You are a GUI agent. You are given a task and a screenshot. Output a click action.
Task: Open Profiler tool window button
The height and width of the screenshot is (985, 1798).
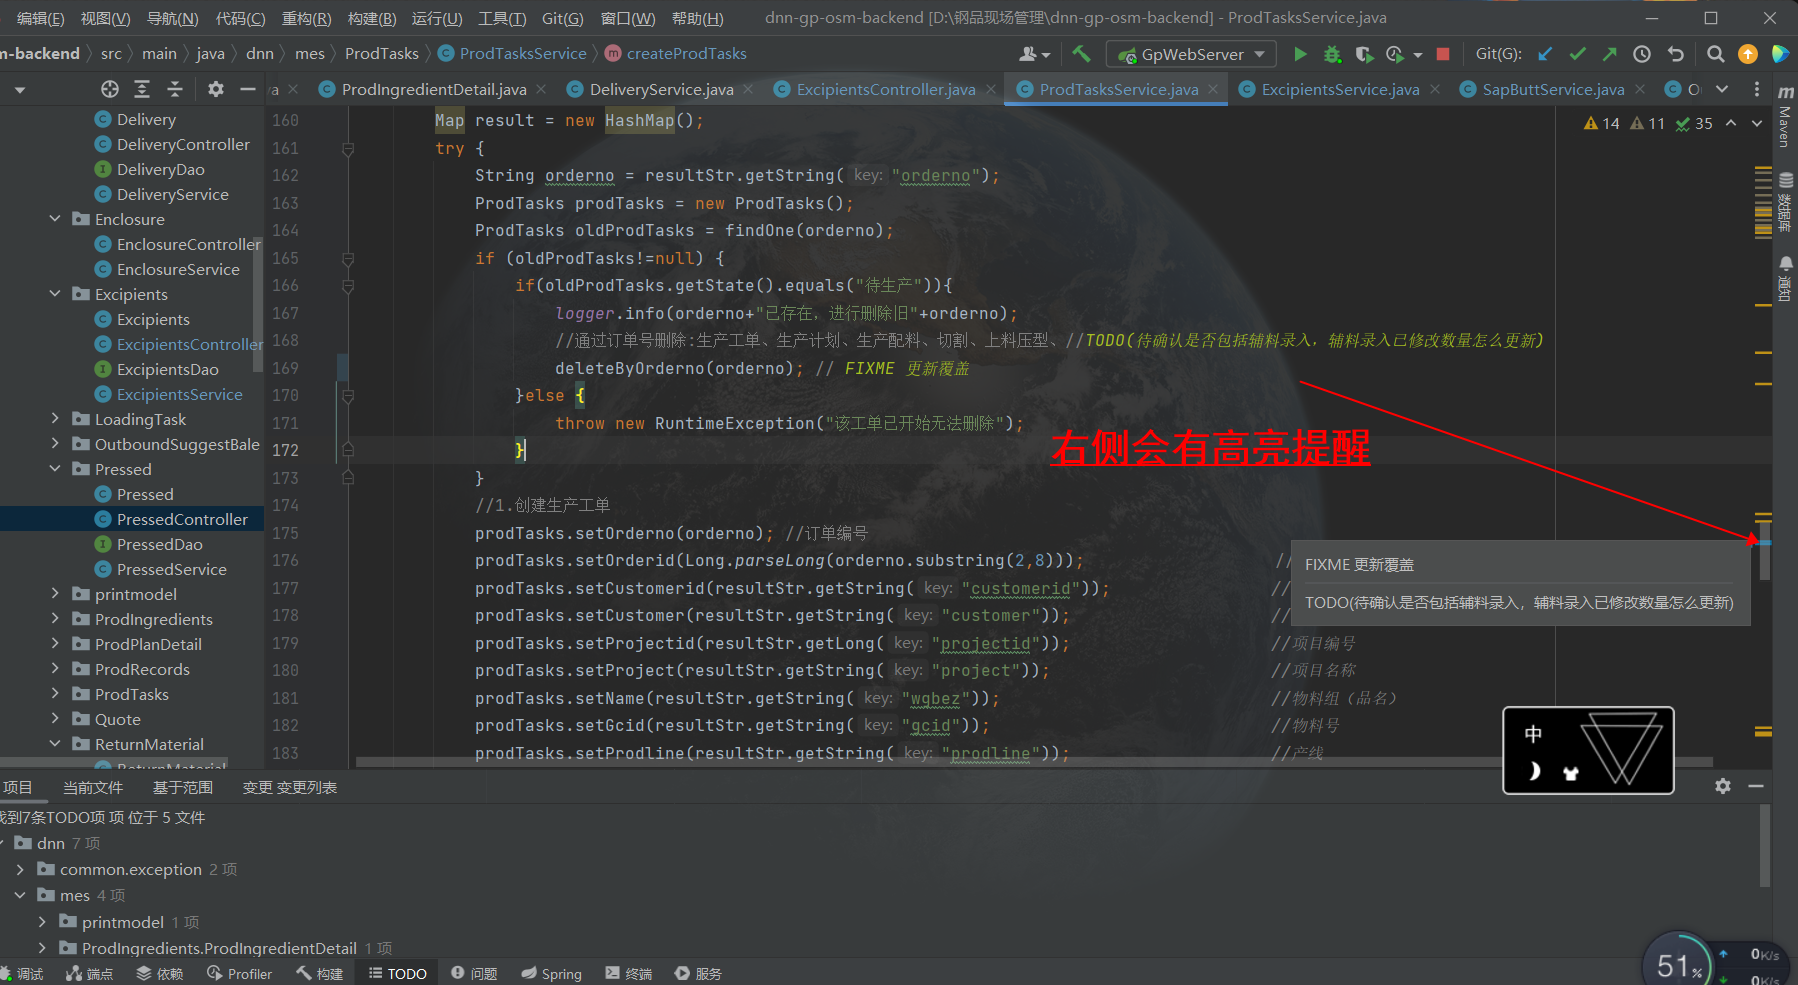point(239,974)
